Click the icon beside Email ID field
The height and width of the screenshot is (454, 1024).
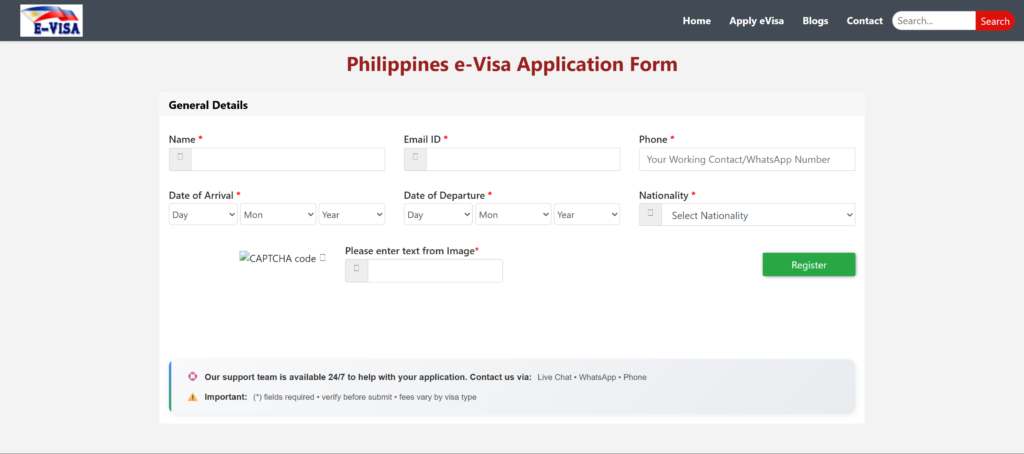pos(415,159)
